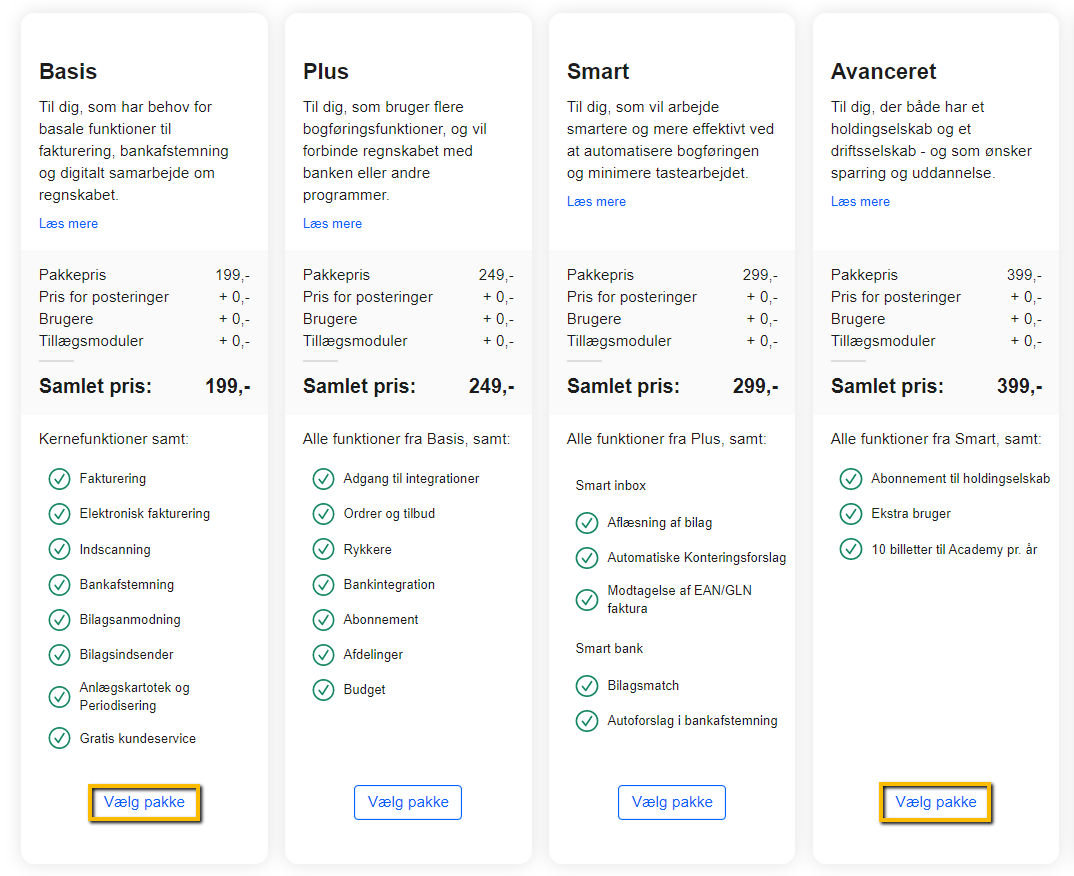
Task: Choose the Avanceret package Vælg pakke button
Action: [936, 802]
